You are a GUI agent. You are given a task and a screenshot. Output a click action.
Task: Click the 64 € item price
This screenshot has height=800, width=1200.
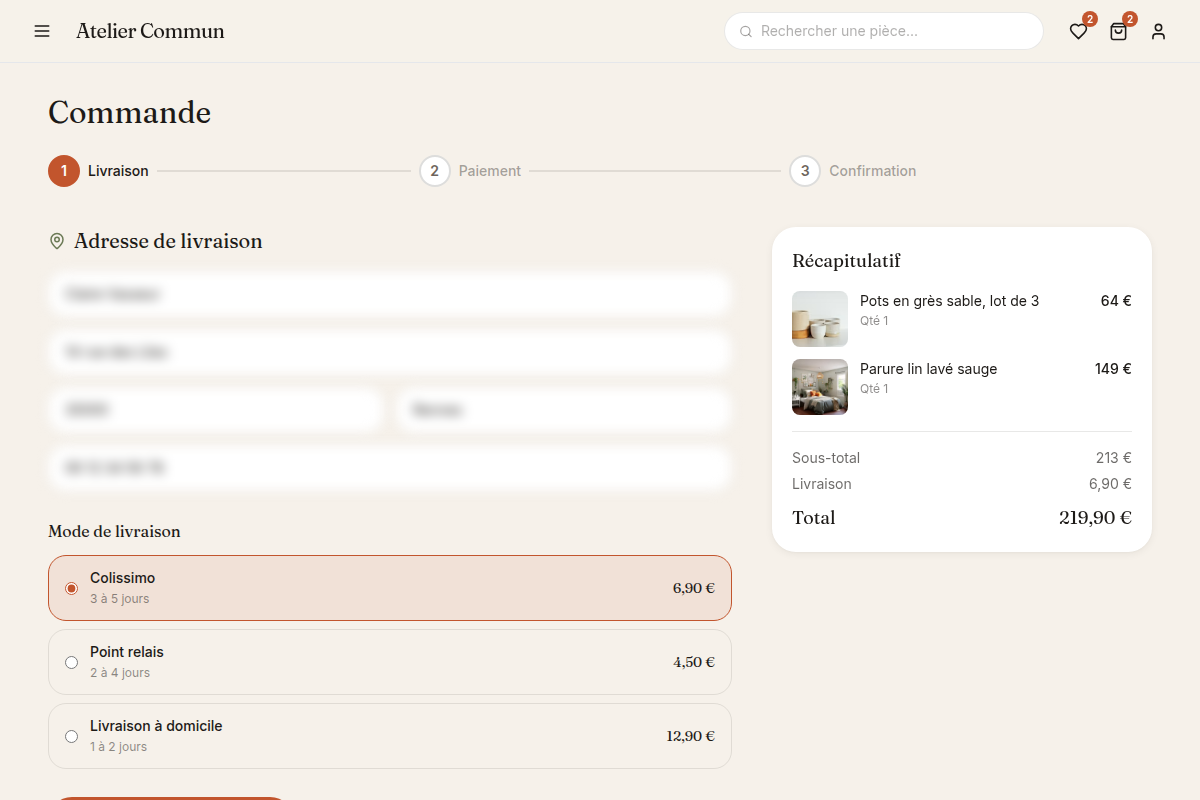(x=1116, y=301)
